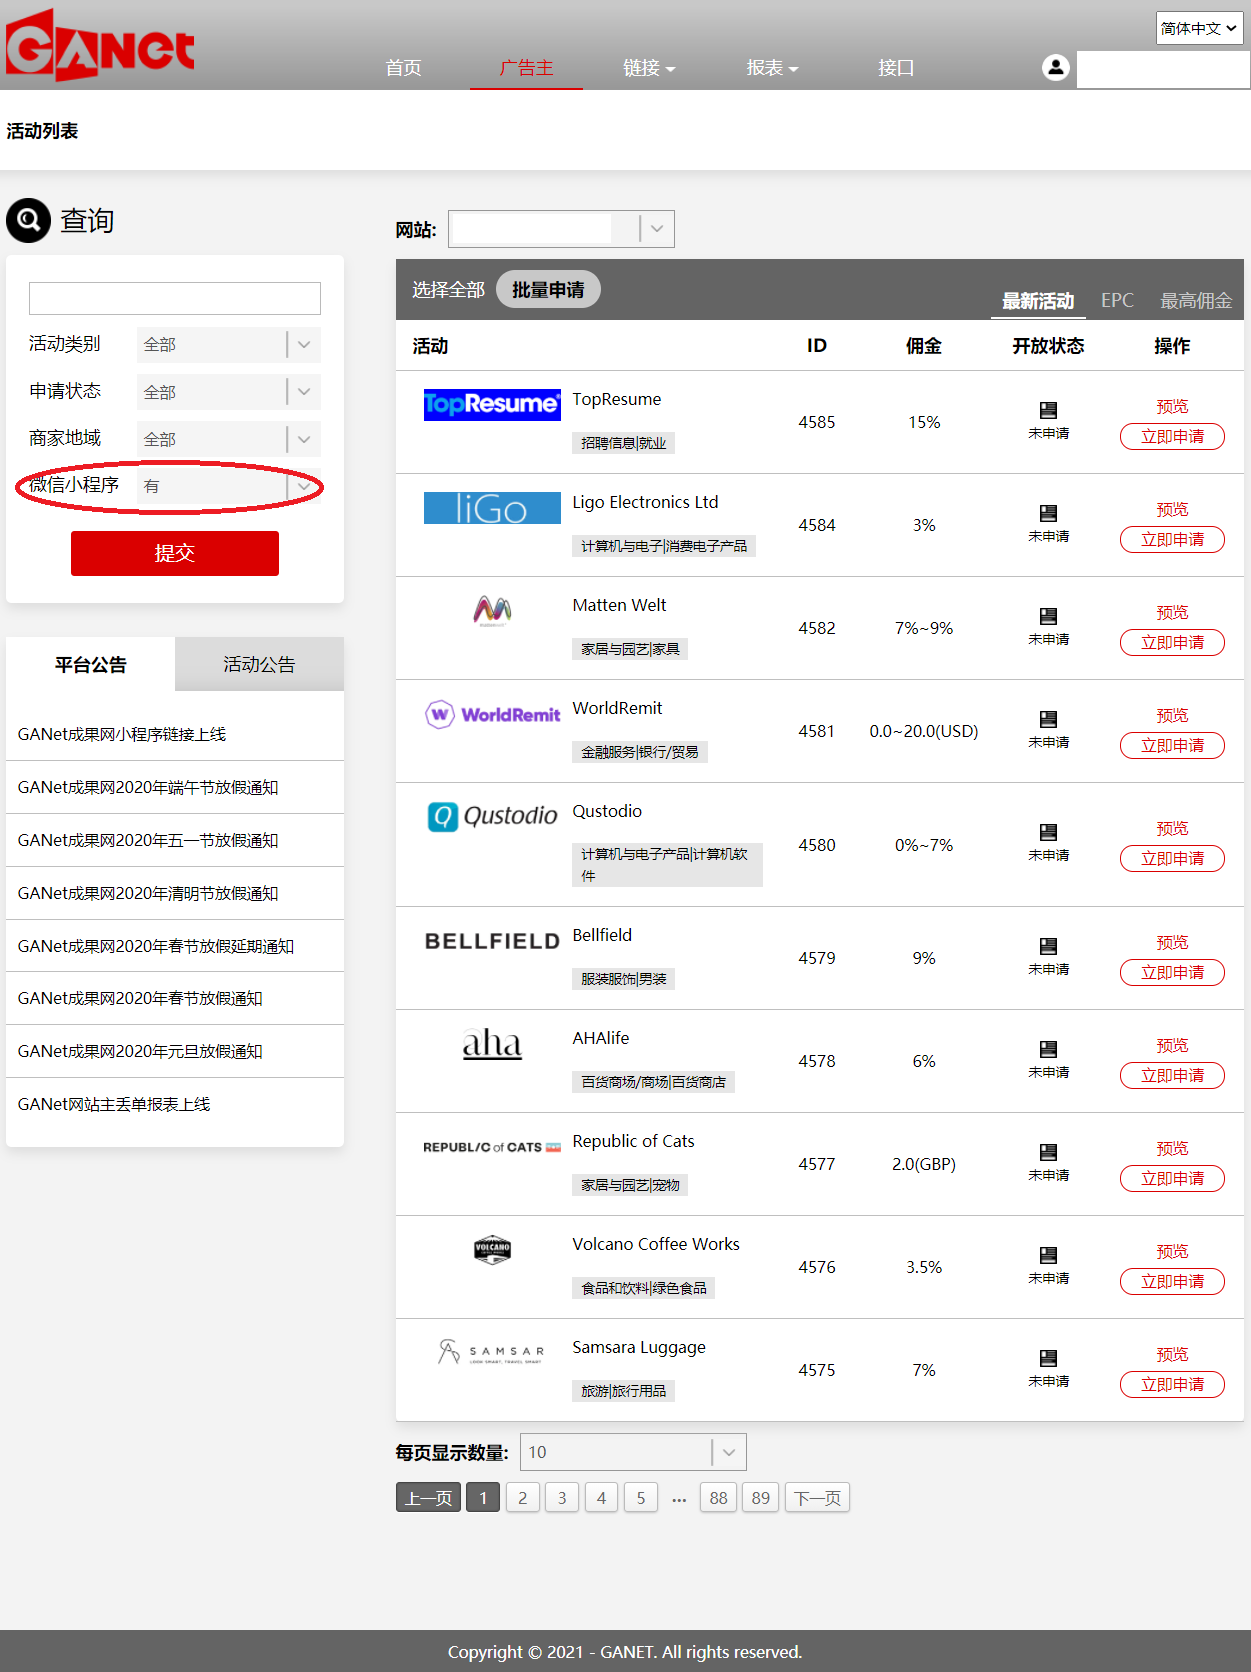
Task: Click the 批量申请 button
Action: point(548,289)
